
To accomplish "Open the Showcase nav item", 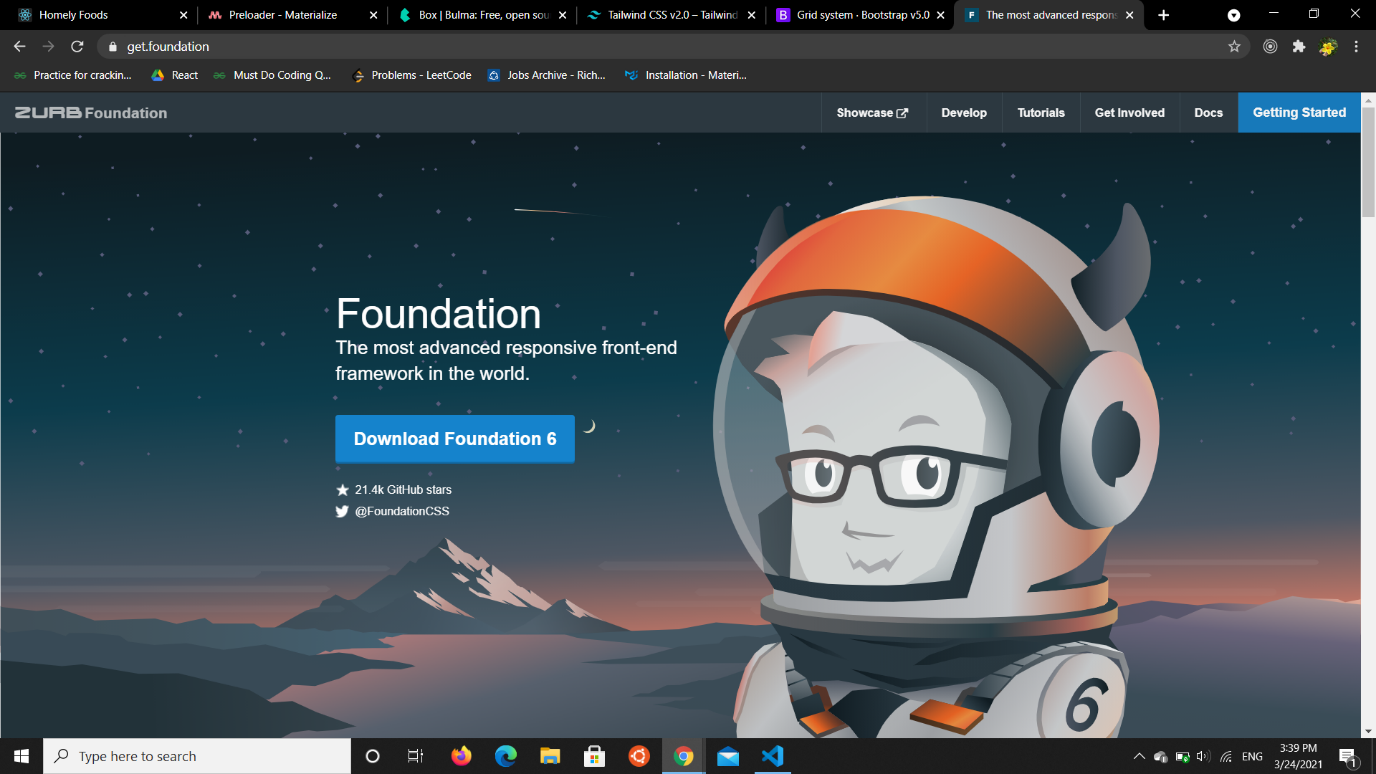I will 872,113.
